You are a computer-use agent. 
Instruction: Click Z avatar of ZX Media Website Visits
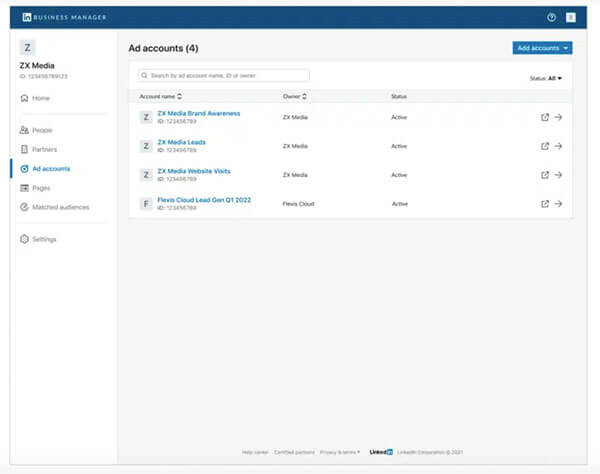(146, 175)
